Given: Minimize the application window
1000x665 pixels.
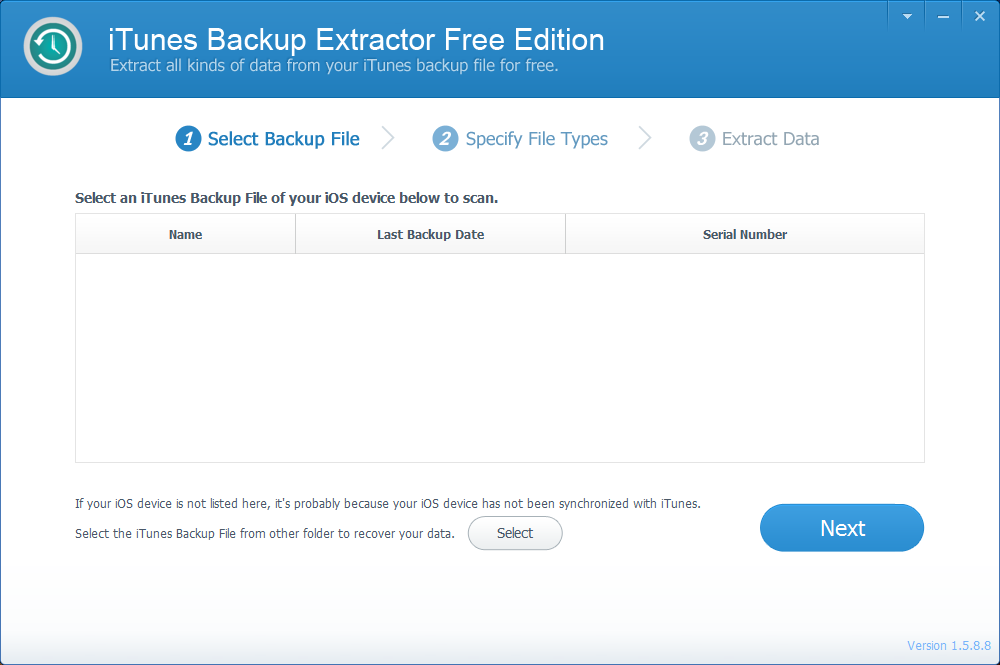Looking at the screenshot, I should point(942,14).
